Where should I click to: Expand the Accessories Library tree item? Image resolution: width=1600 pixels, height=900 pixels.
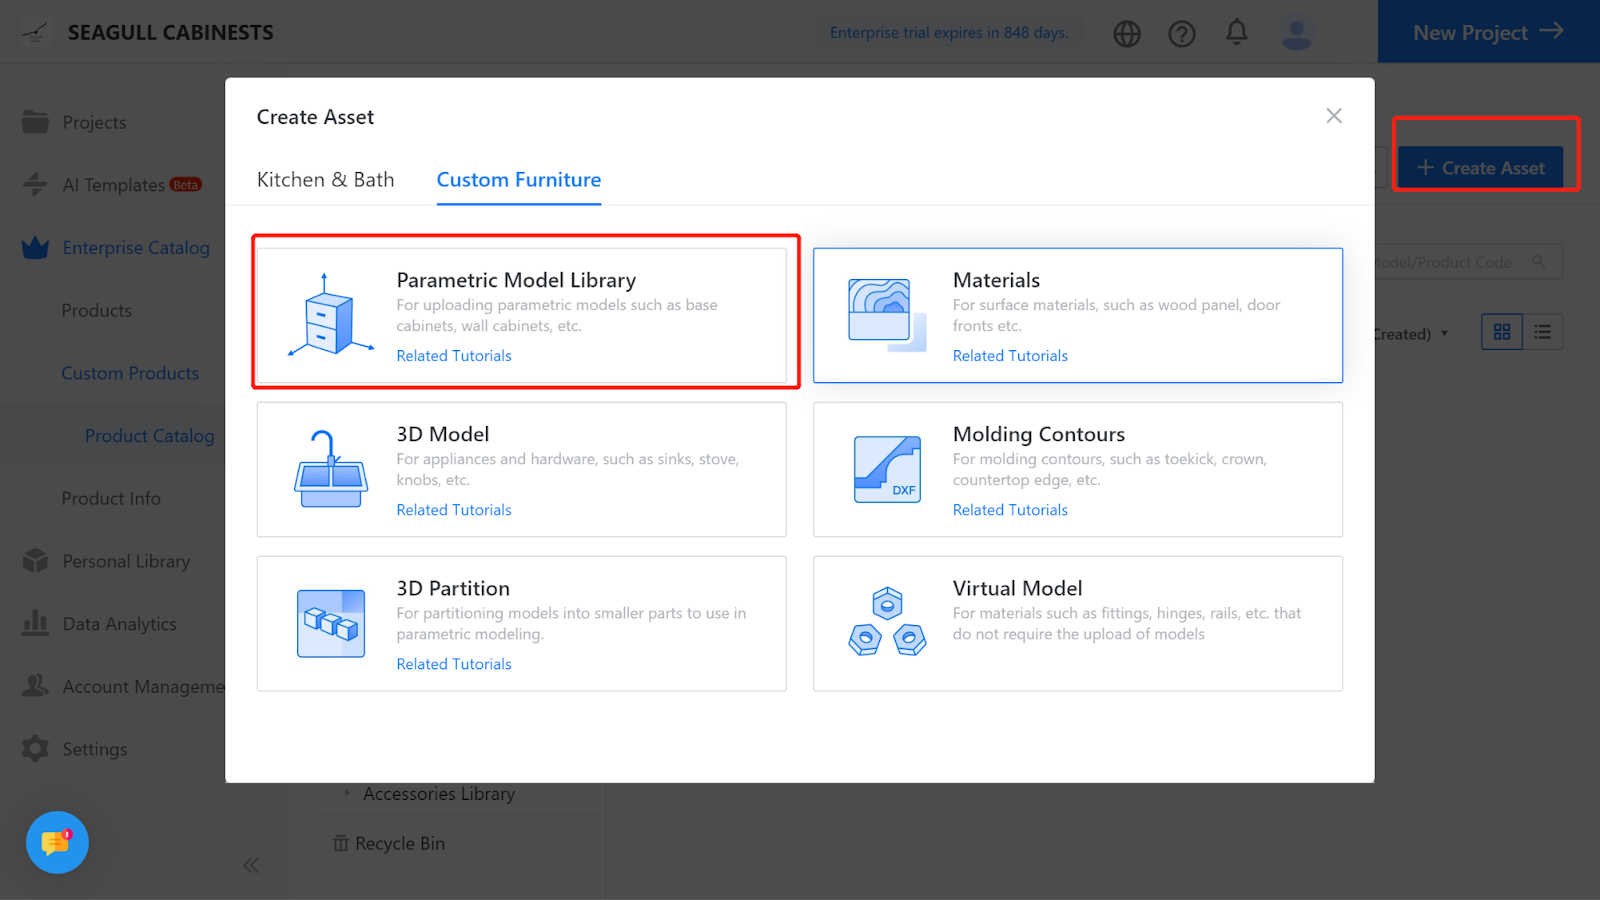click(x=347, y=793)
